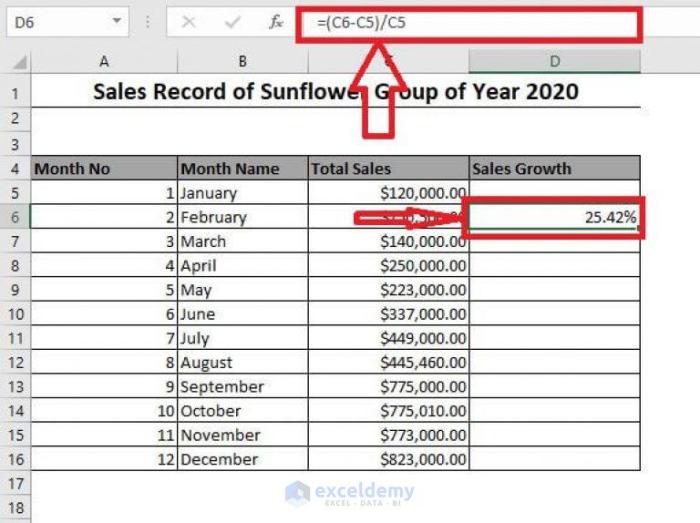700x523 pixels.
Task: Select the October cell
Action: tap(243, 411)
